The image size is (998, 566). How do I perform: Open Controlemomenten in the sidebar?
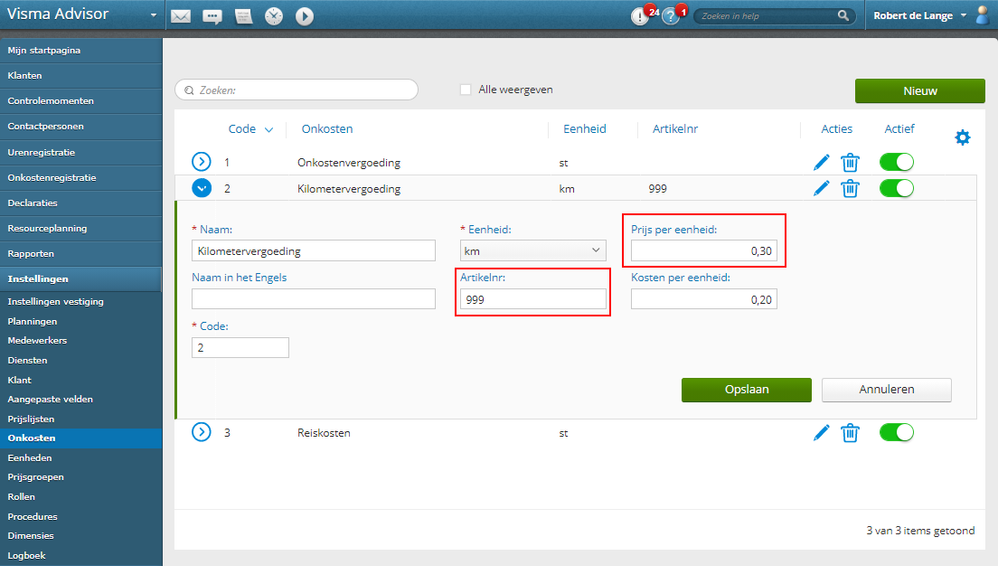(x=81, y=101)
